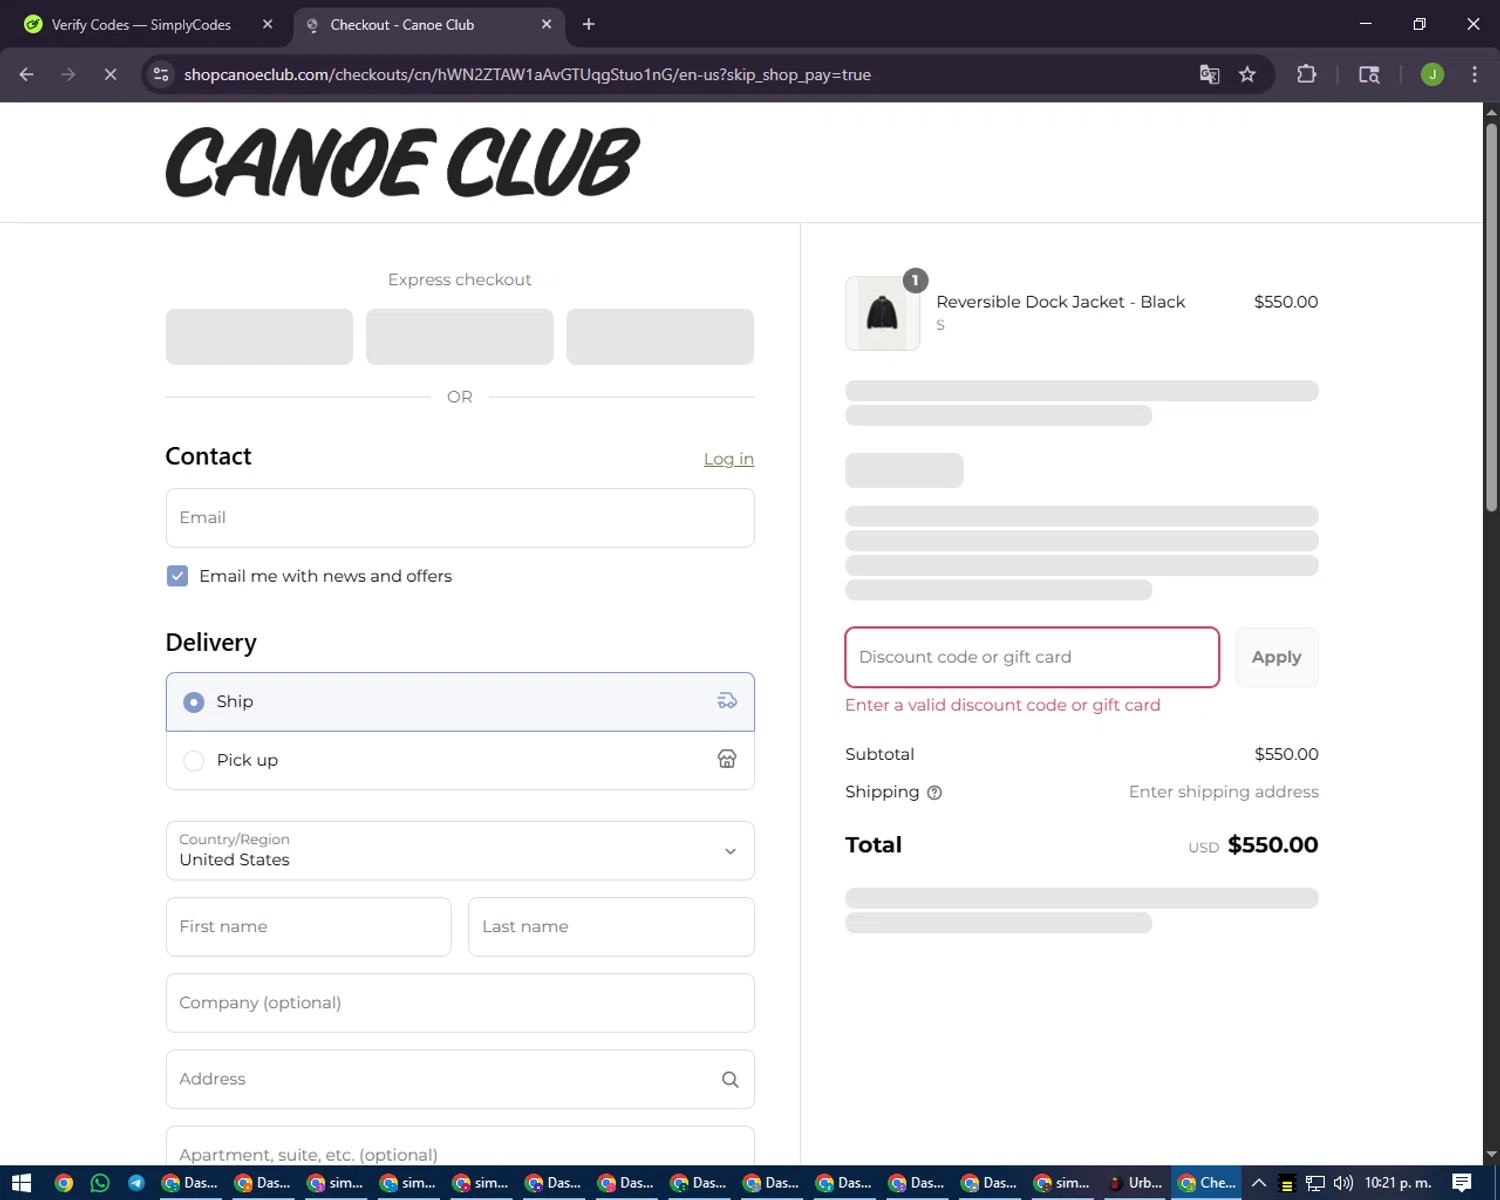Image resolution: width=1500 pixels, height=1200 pixels.
Task: Click the translate page icon
Action: pyautogui.click(x=1209, y=74)
